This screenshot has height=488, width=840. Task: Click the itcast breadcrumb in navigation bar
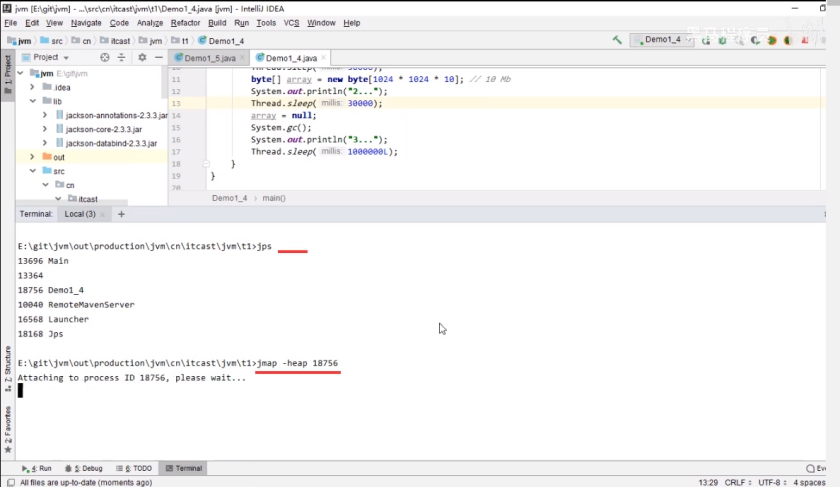[x=116, y=41]
